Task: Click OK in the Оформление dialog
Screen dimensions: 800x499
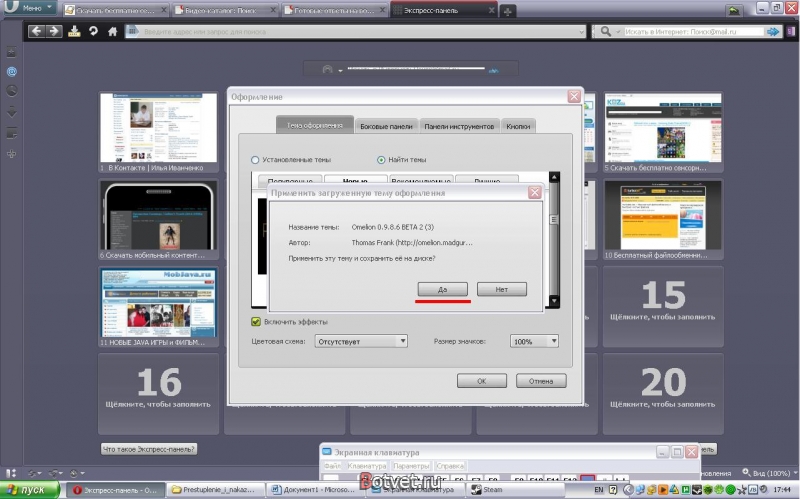Action: tap(482, 381)
